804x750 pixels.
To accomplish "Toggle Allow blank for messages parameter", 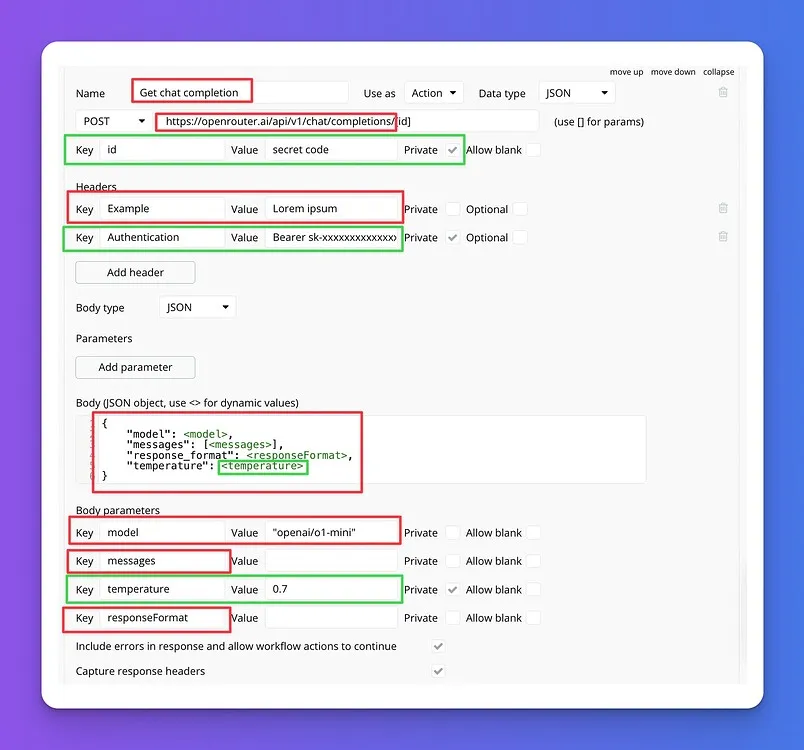I will 533,561.
